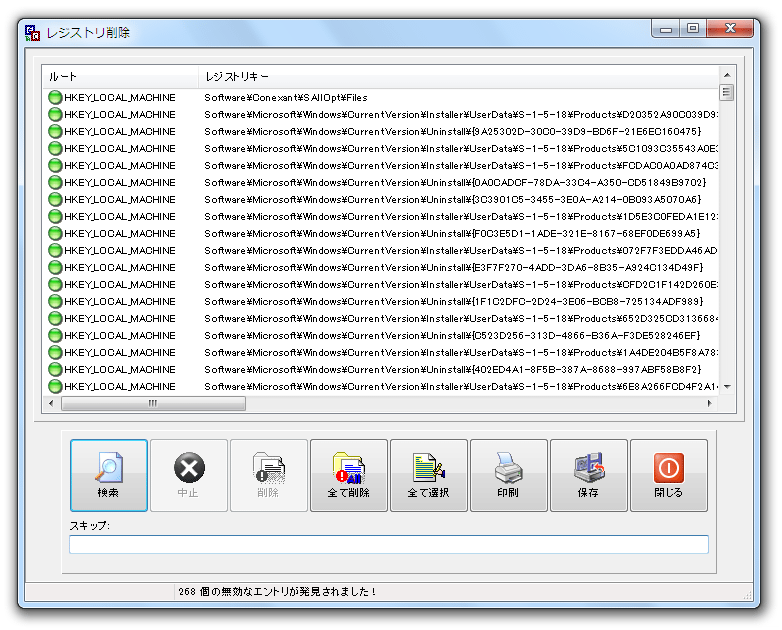Click the 全て選択 select all button
Image resolution: width=782 pixels, height=630 pixels.
[x=429, y=475]
